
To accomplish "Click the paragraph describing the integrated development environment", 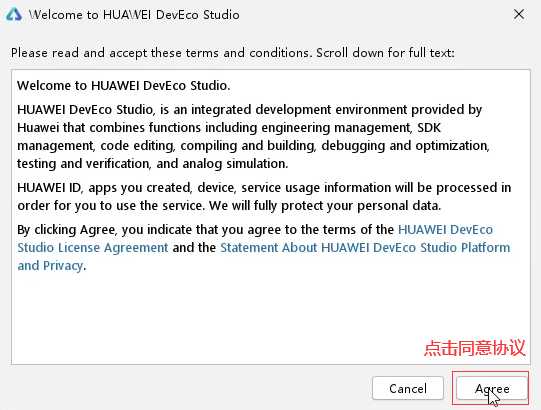I will point(254,137).
